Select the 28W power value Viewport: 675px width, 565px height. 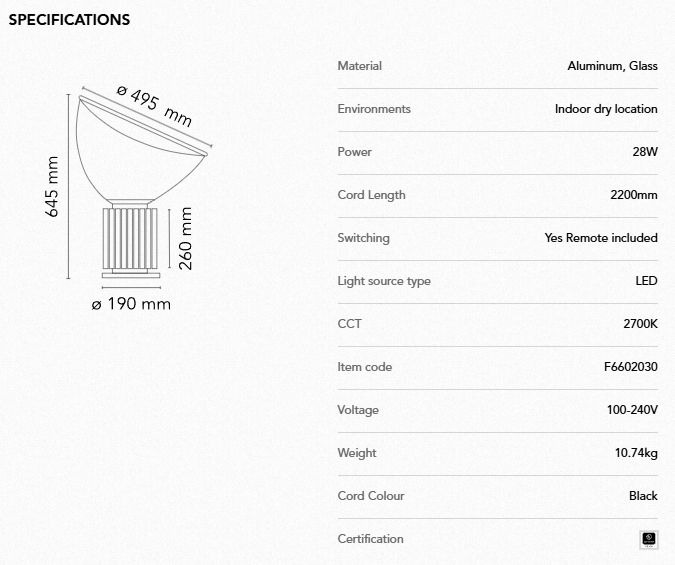pos(645,152)
